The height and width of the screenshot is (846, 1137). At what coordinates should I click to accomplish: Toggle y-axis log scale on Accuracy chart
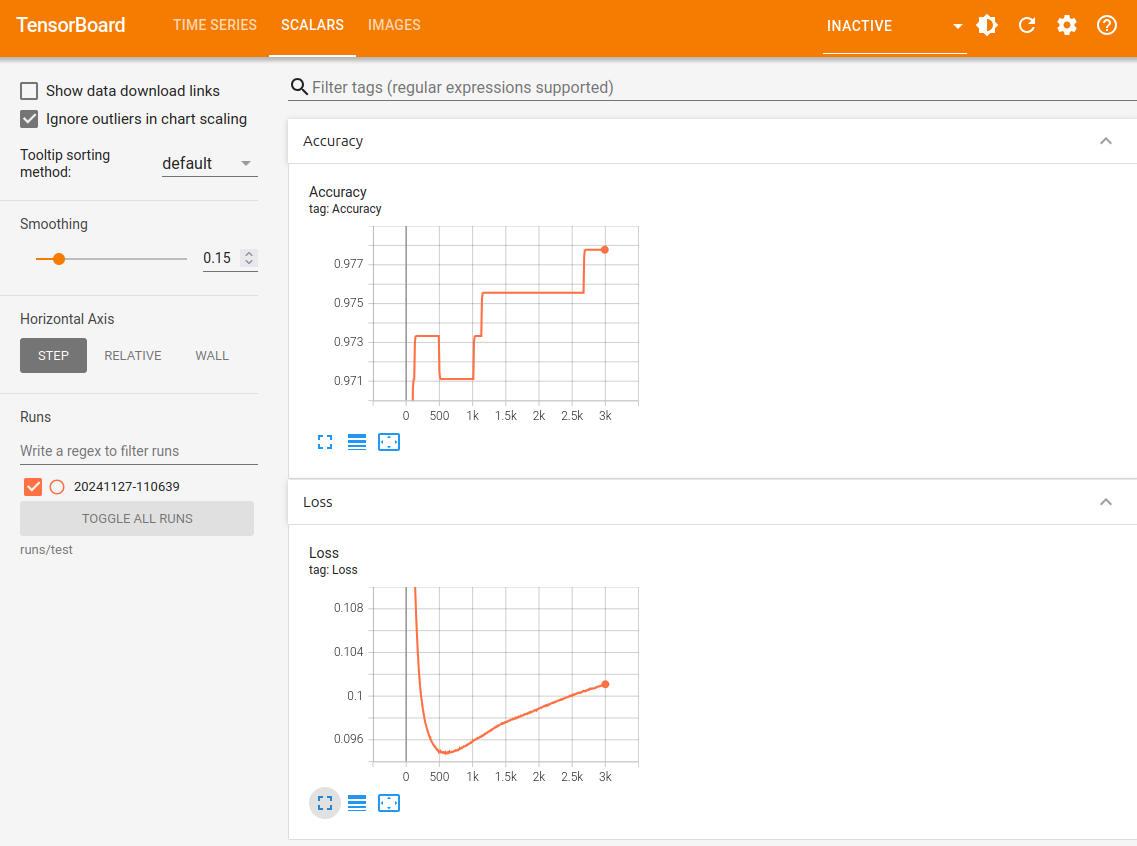pos(357,442)
